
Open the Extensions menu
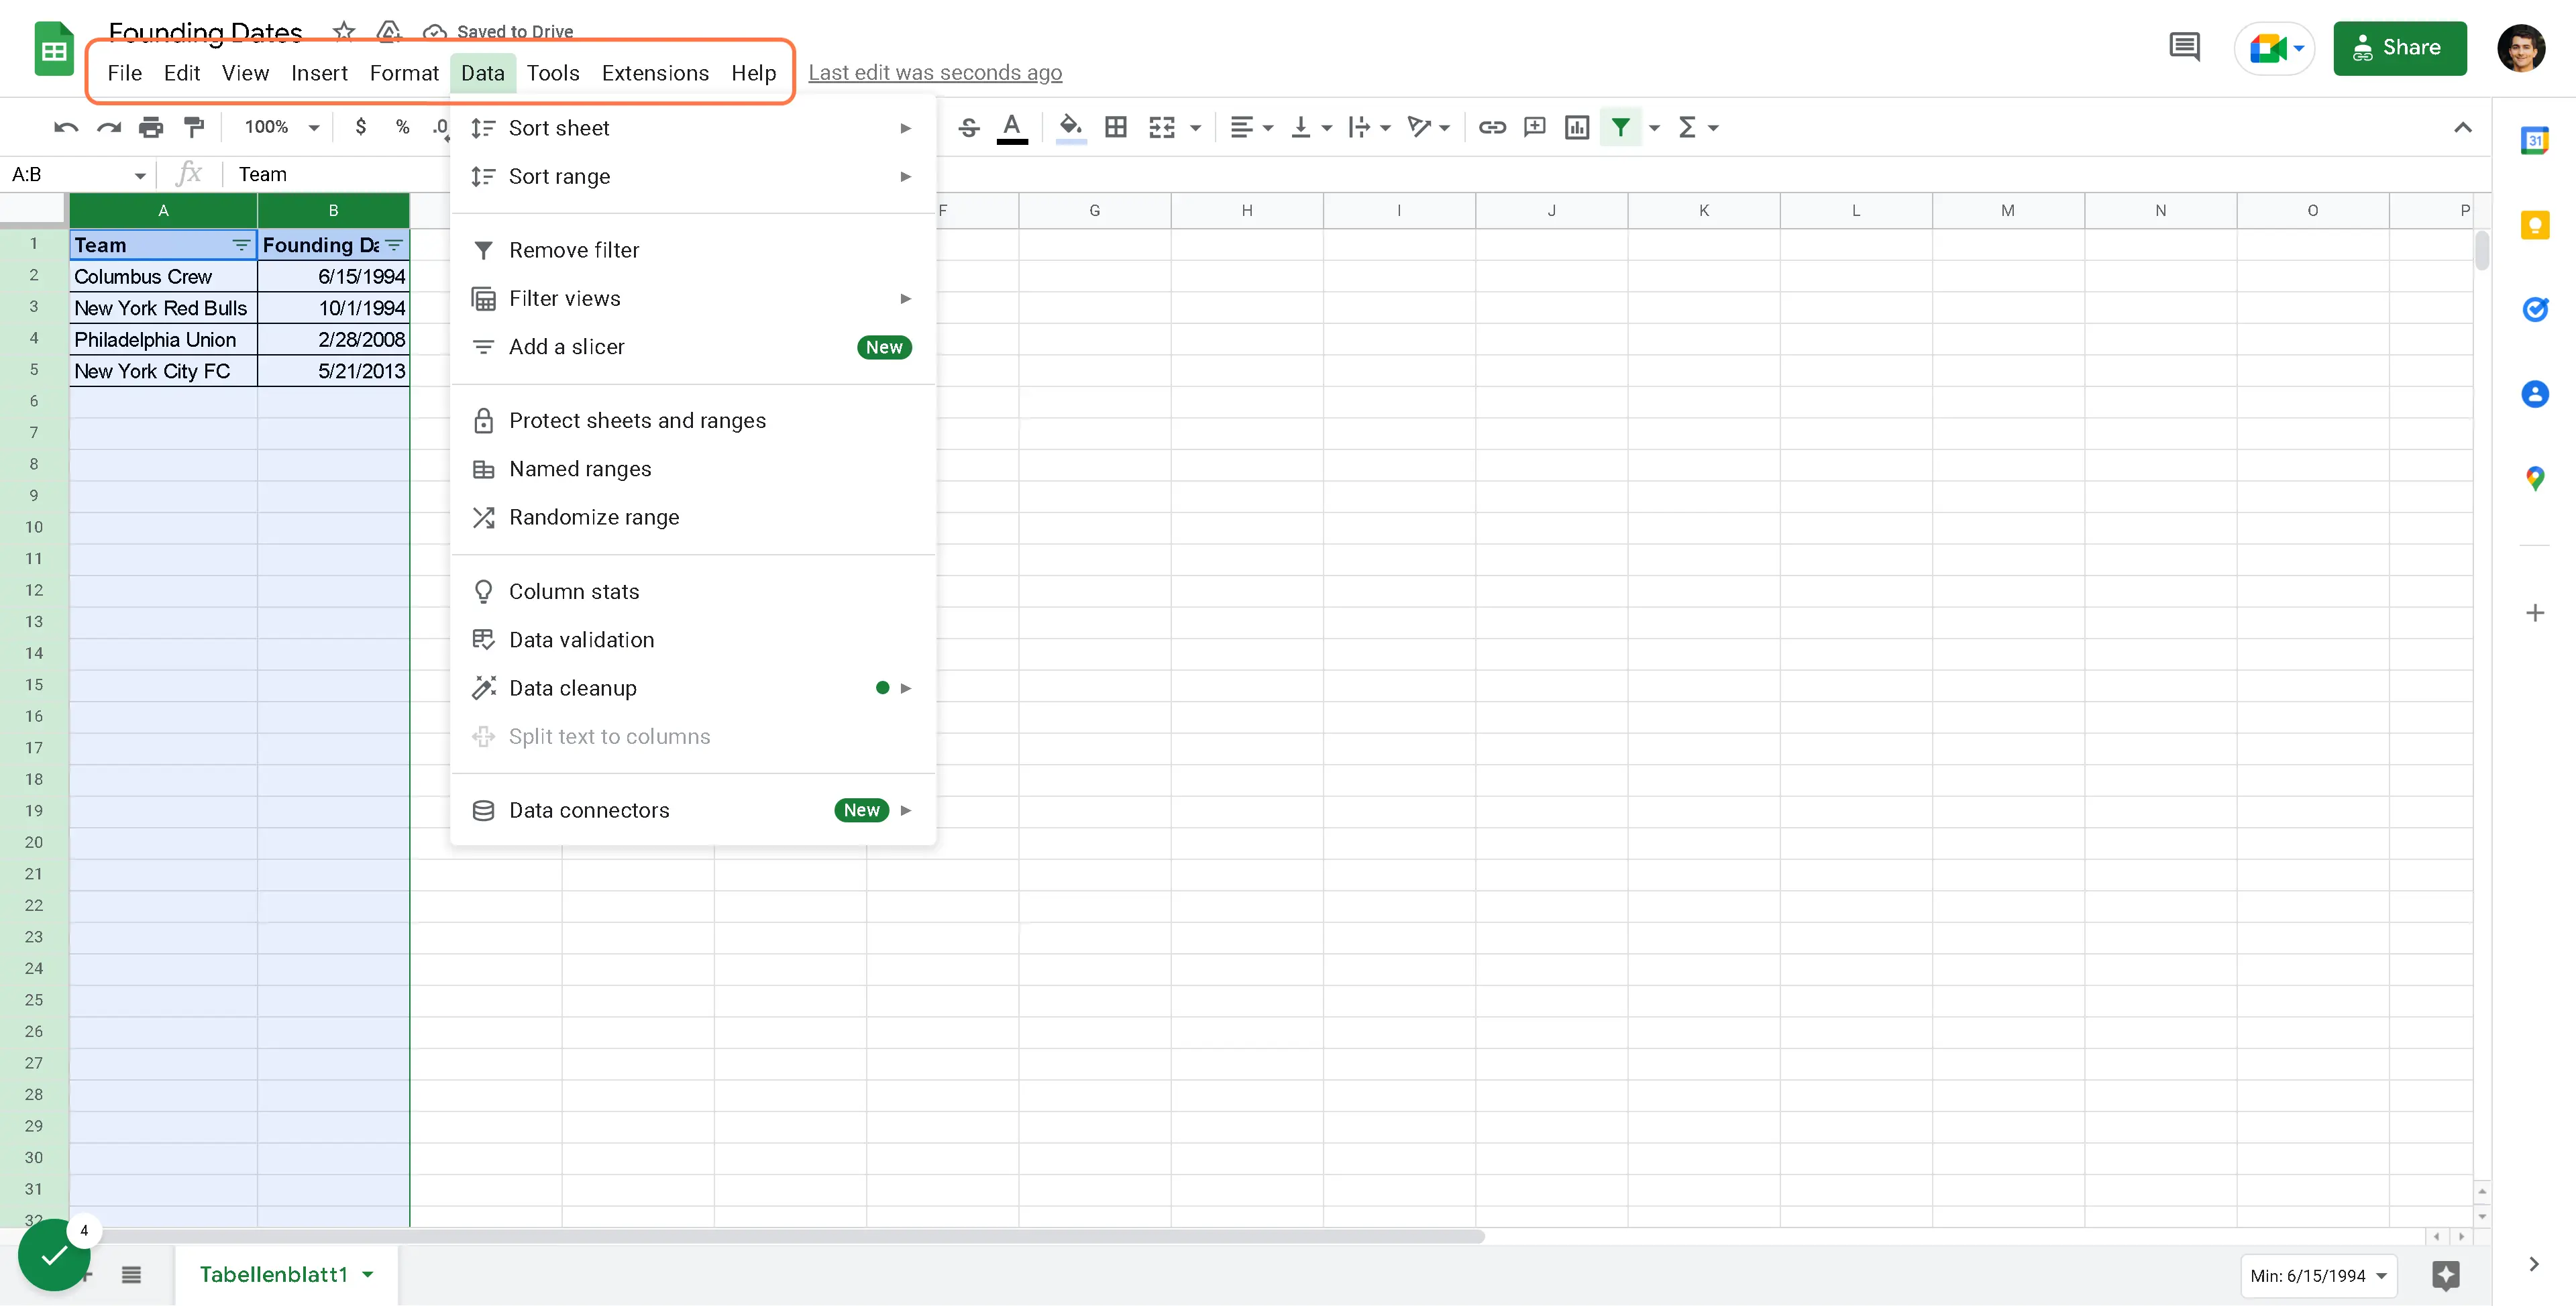coord(655,73)
